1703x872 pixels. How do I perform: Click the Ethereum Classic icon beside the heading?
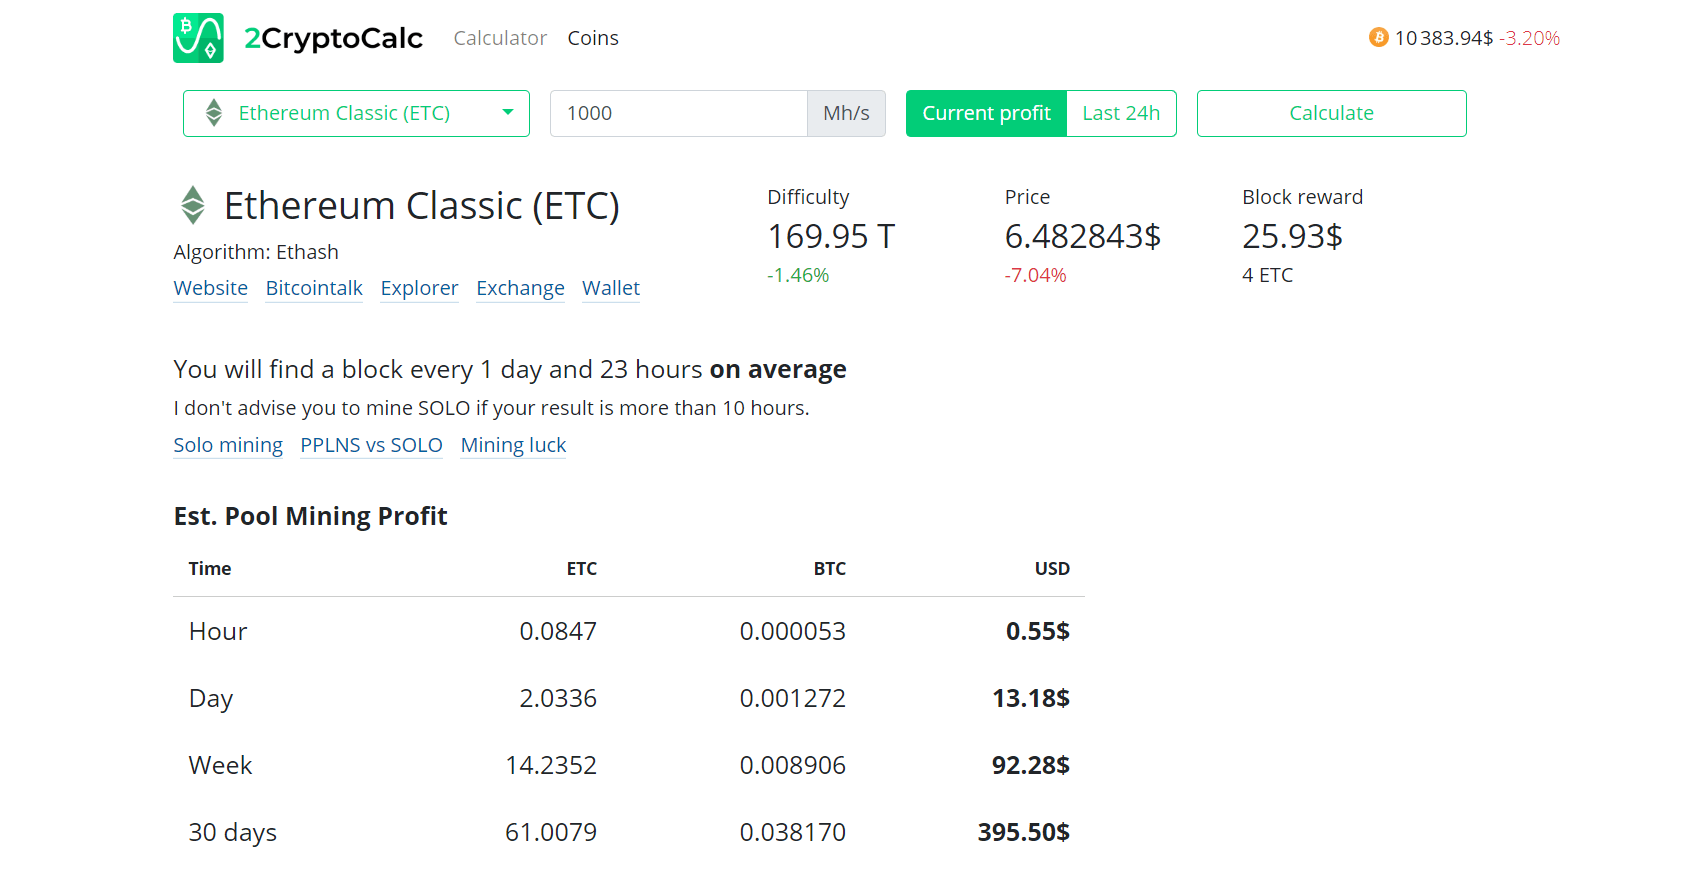click(x=193, y=205)
